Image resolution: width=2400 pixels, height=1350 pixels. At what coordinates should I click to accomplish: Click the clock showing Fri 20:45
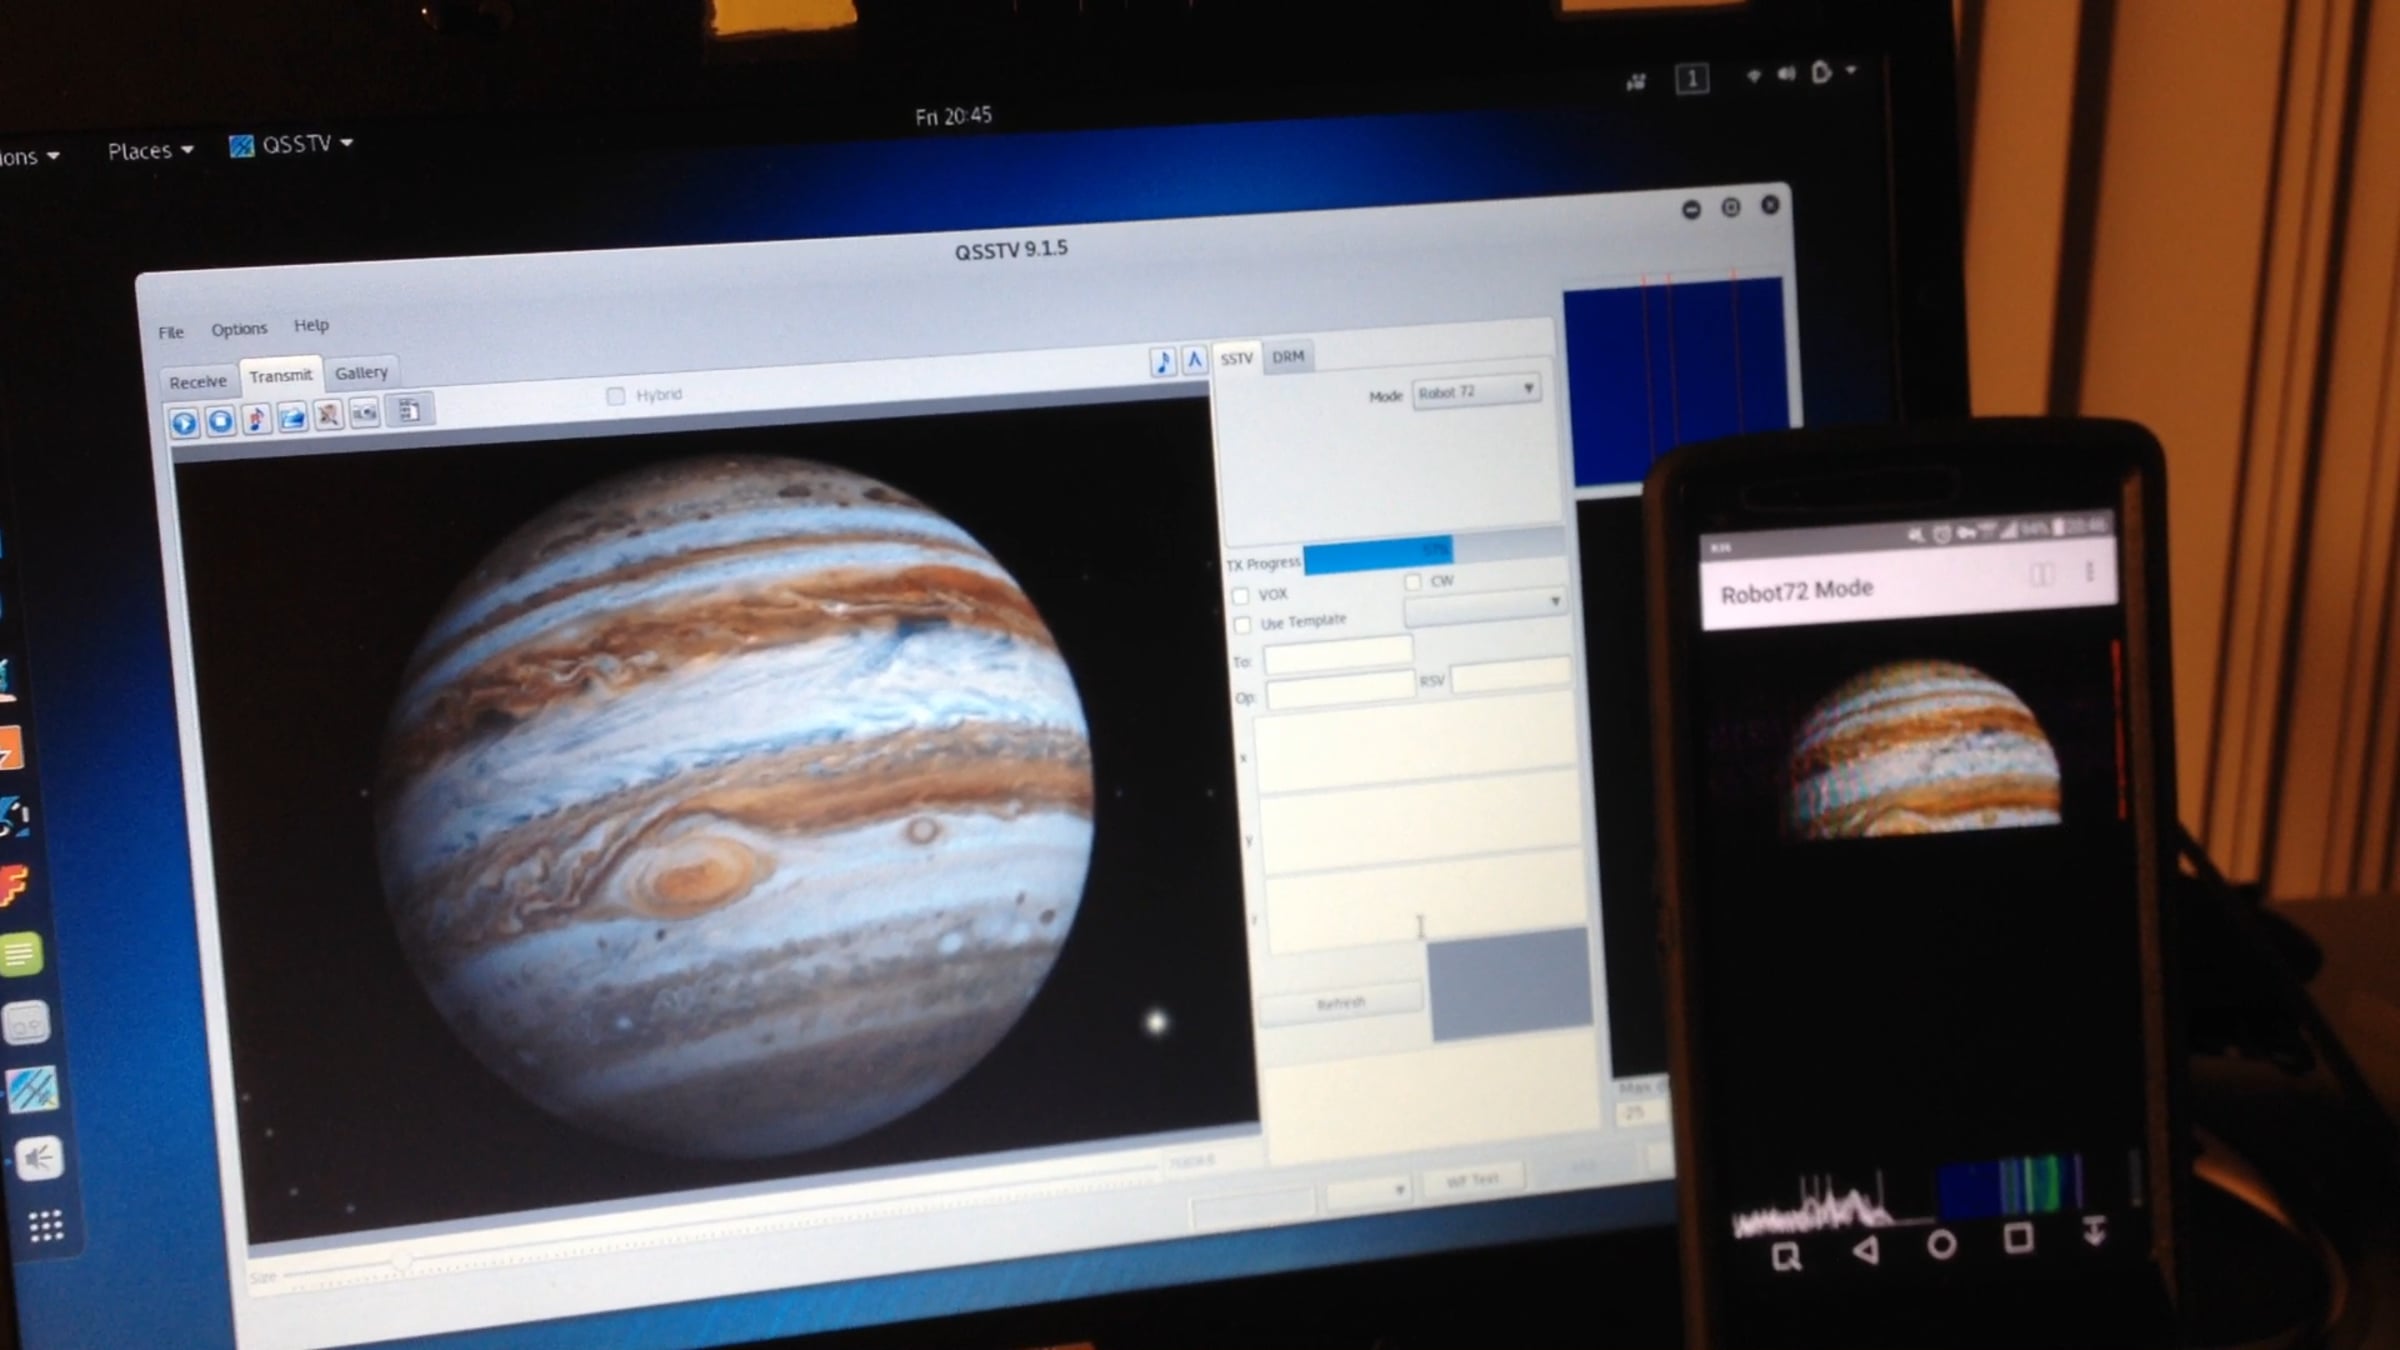point(953,116)
